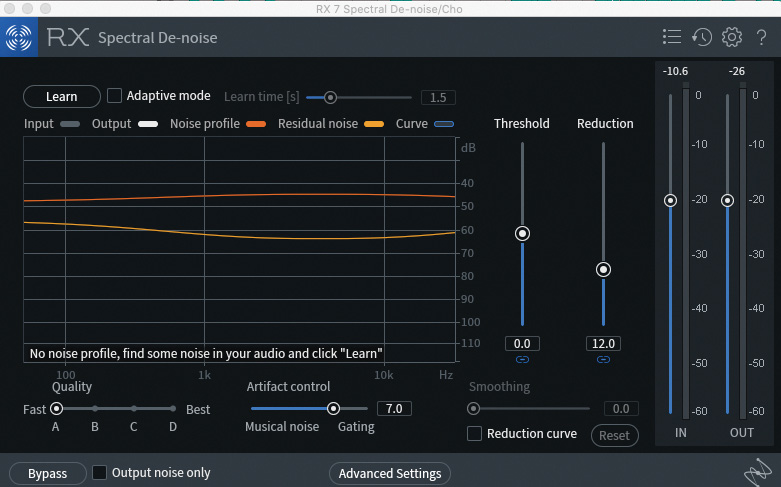Viewport: 781px width, 487px height.
Task: Click the Threshold slider handle
Action: click(522, 234)
